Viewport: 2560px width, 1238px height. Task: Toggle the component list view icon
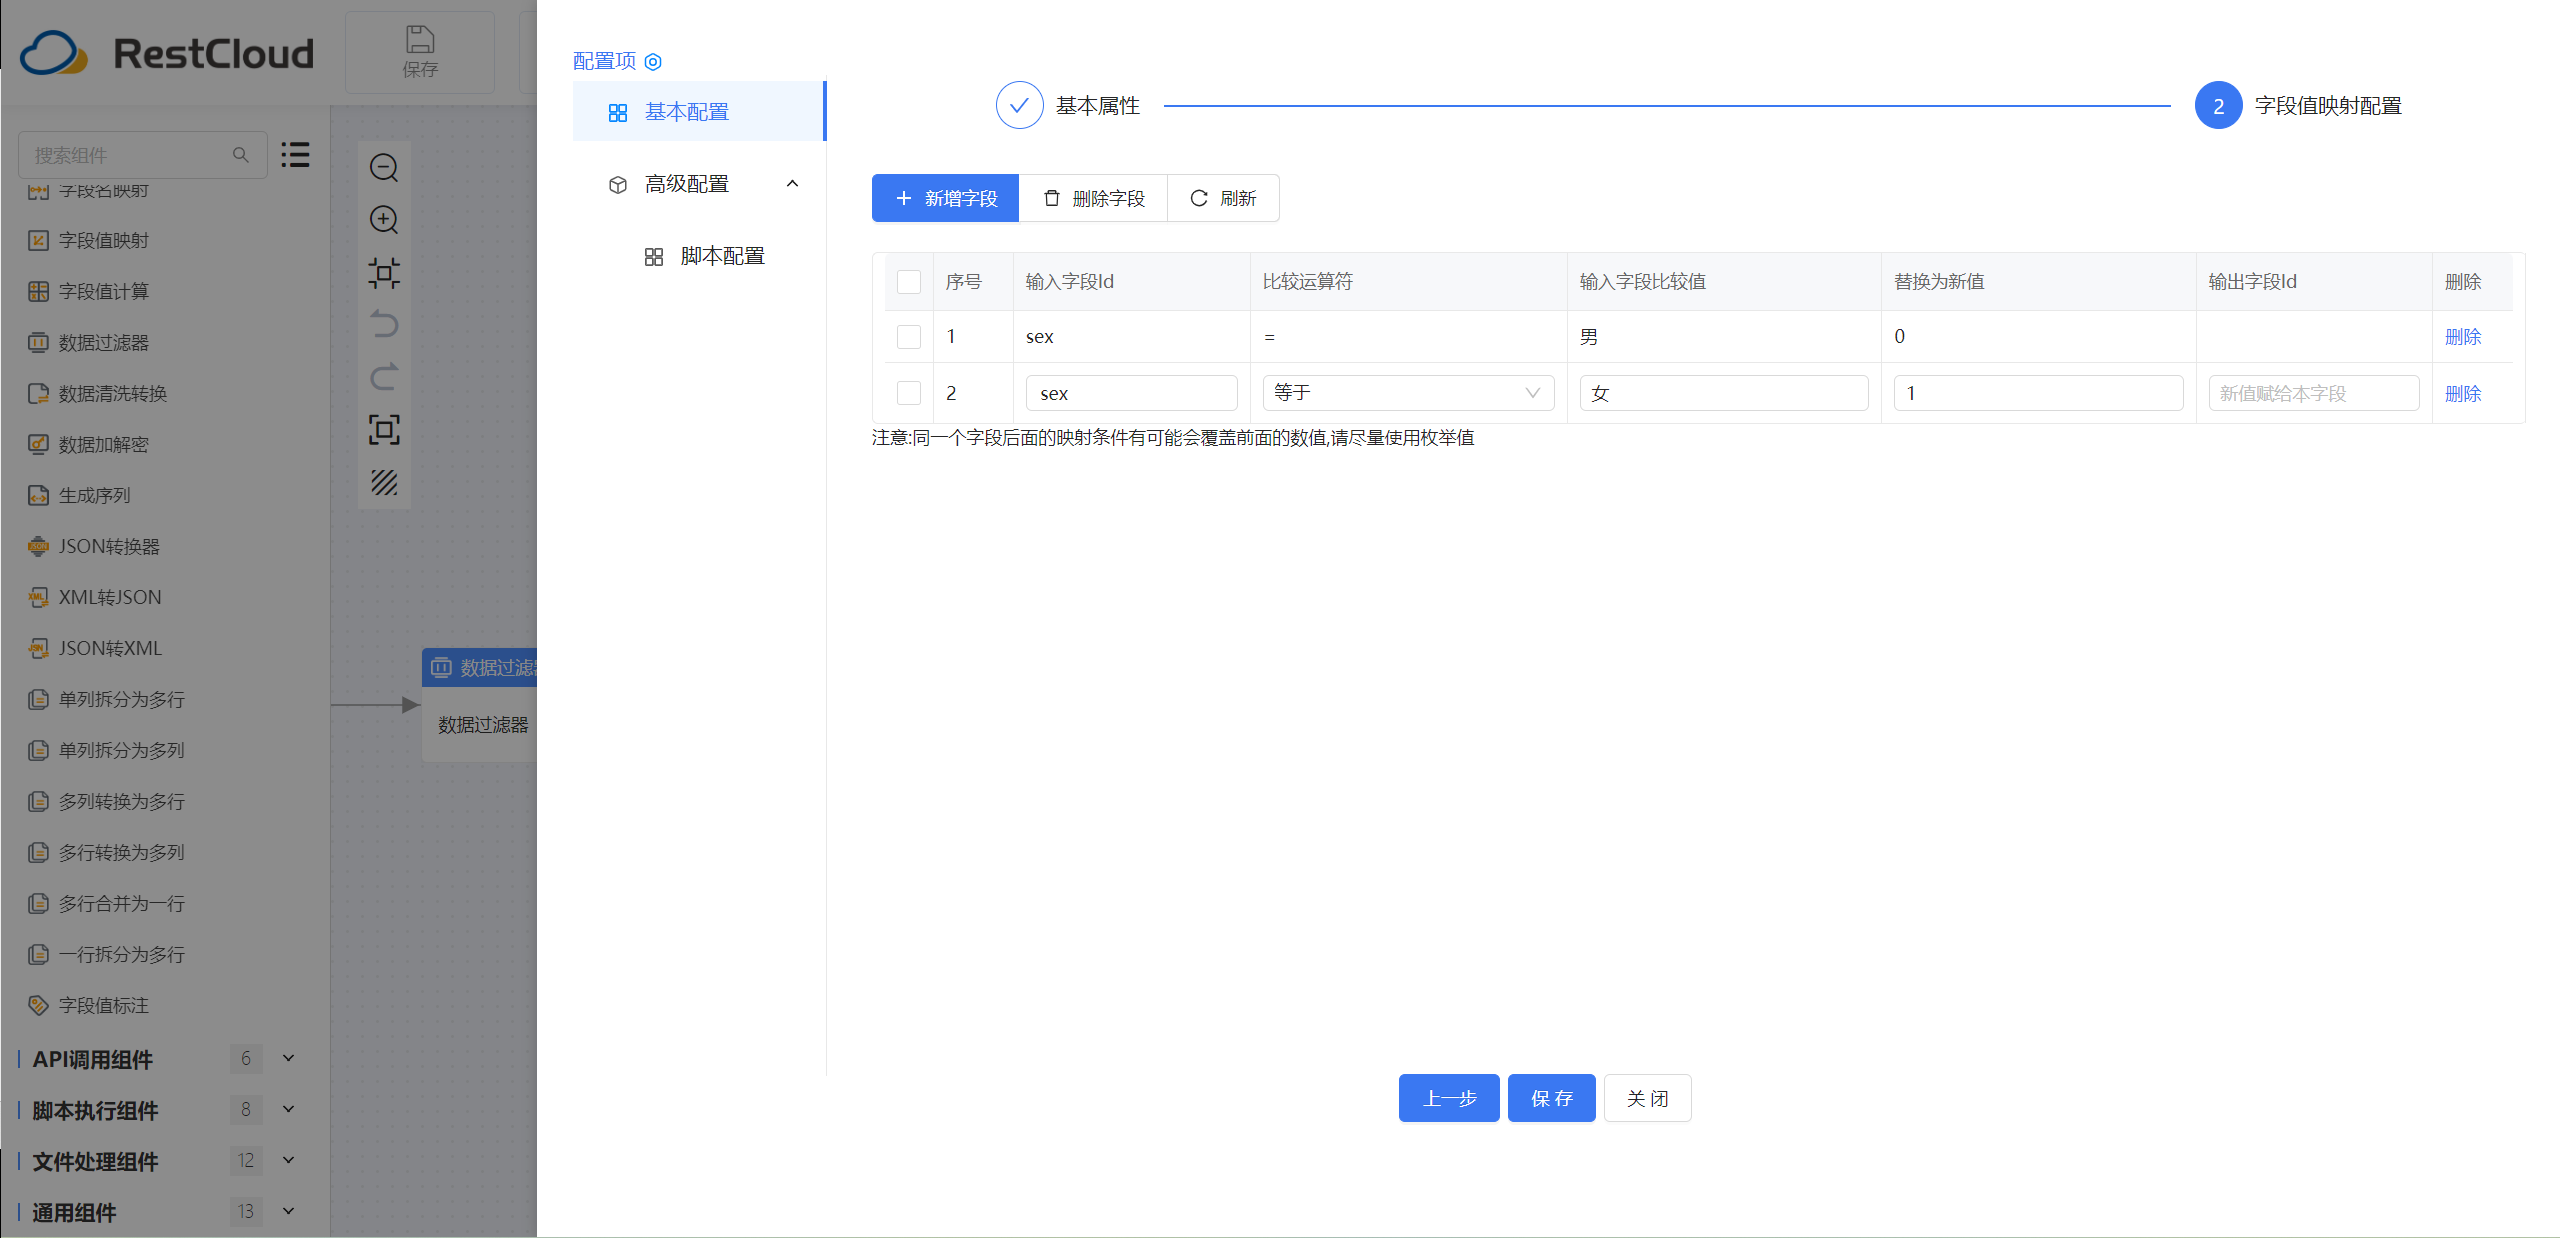click(295, 155)
